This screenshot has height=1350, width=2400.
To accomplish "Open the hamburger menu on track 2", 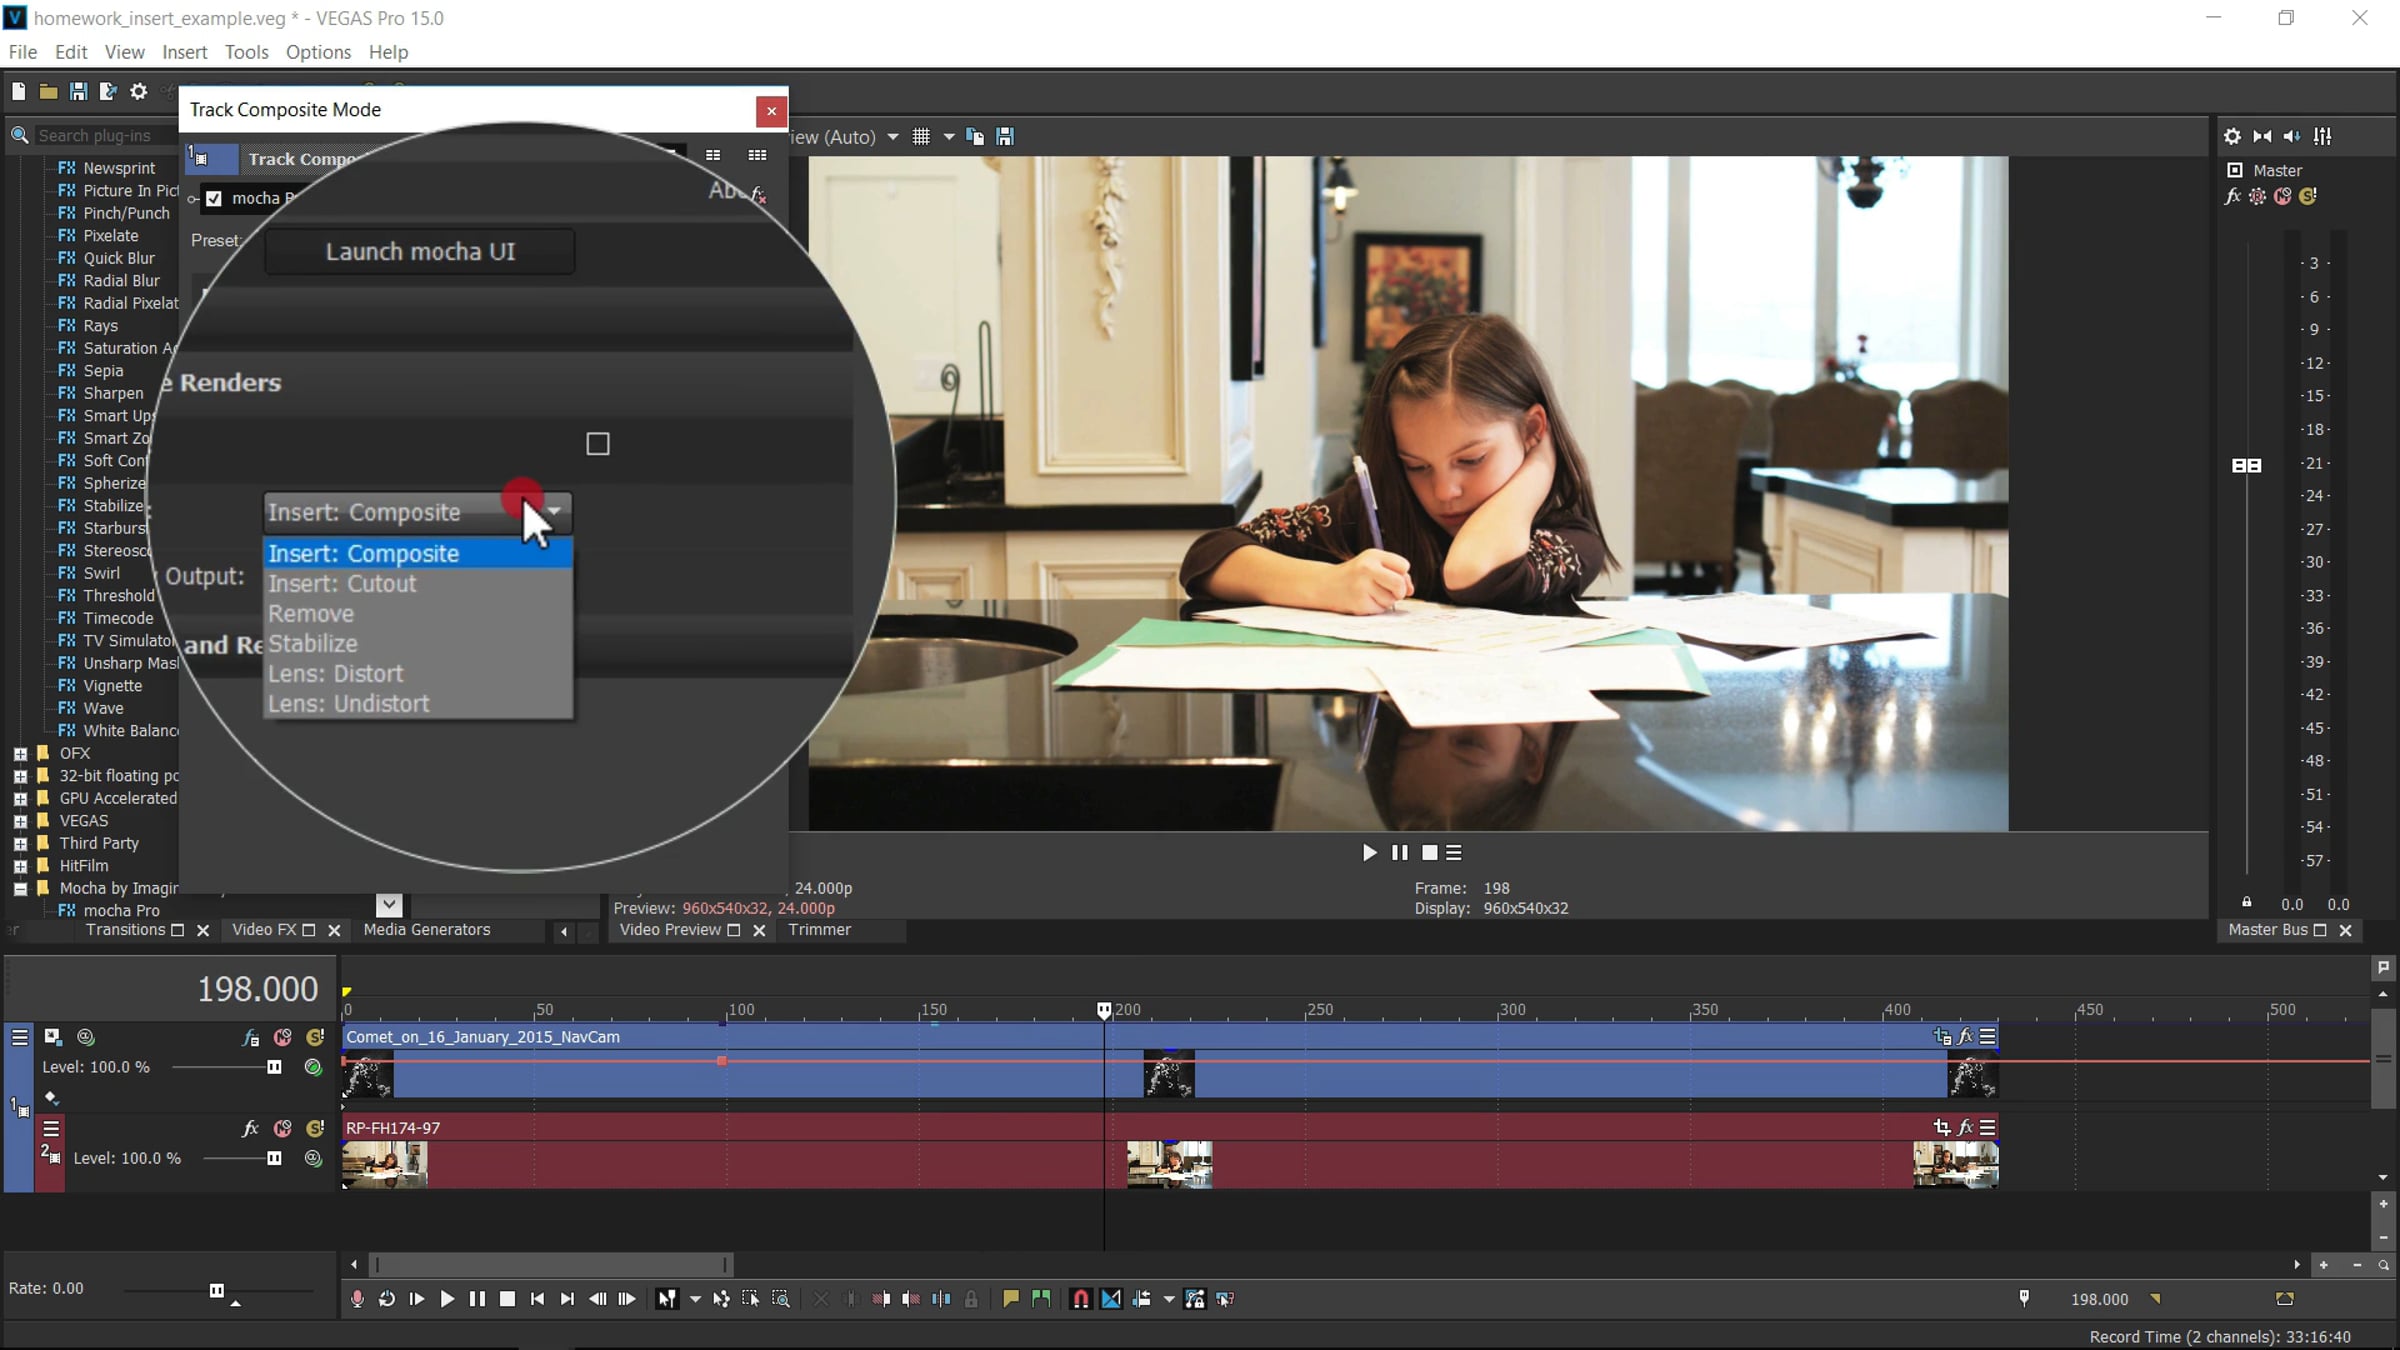I will [51, 1129].
